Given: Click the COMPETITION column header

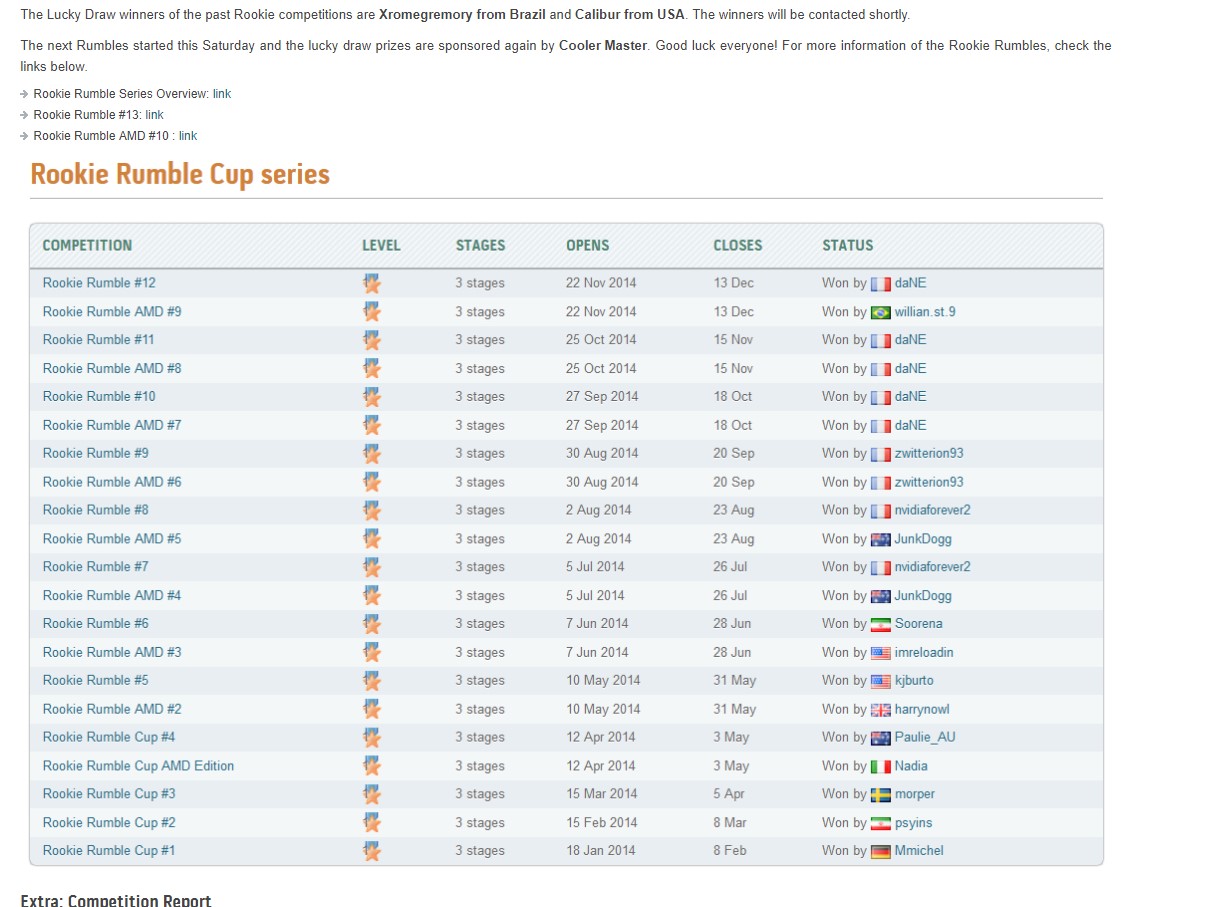Looking at the screenshot, I should (x=87, y=245).
